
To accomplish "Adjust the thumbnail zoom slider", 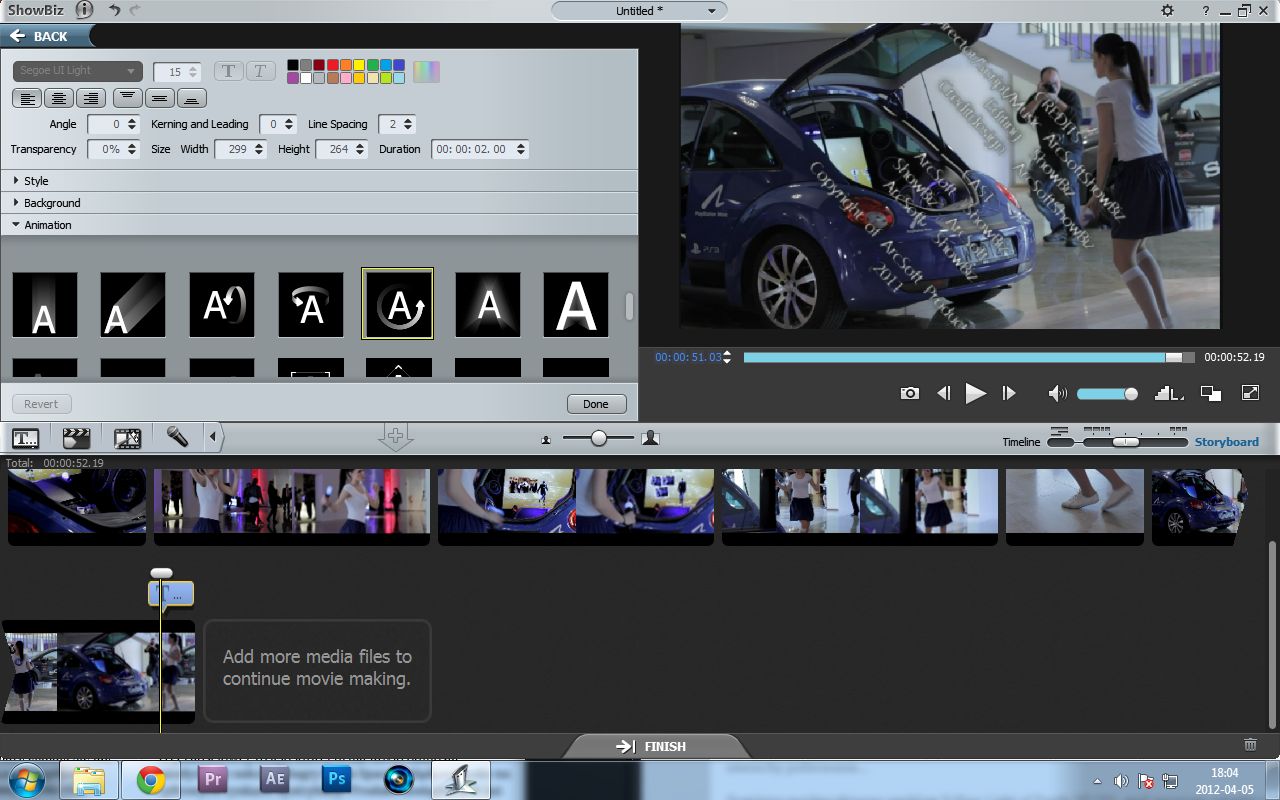I will click(x=598, y=438).
